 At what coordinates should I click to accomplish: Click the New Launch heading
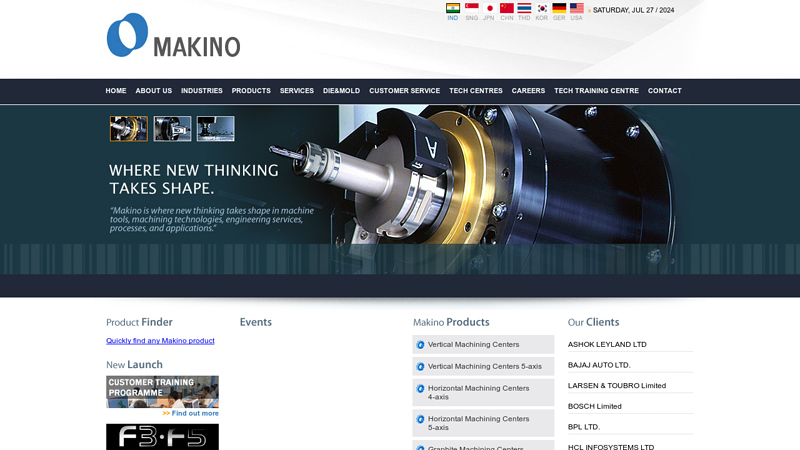(134, 365)
